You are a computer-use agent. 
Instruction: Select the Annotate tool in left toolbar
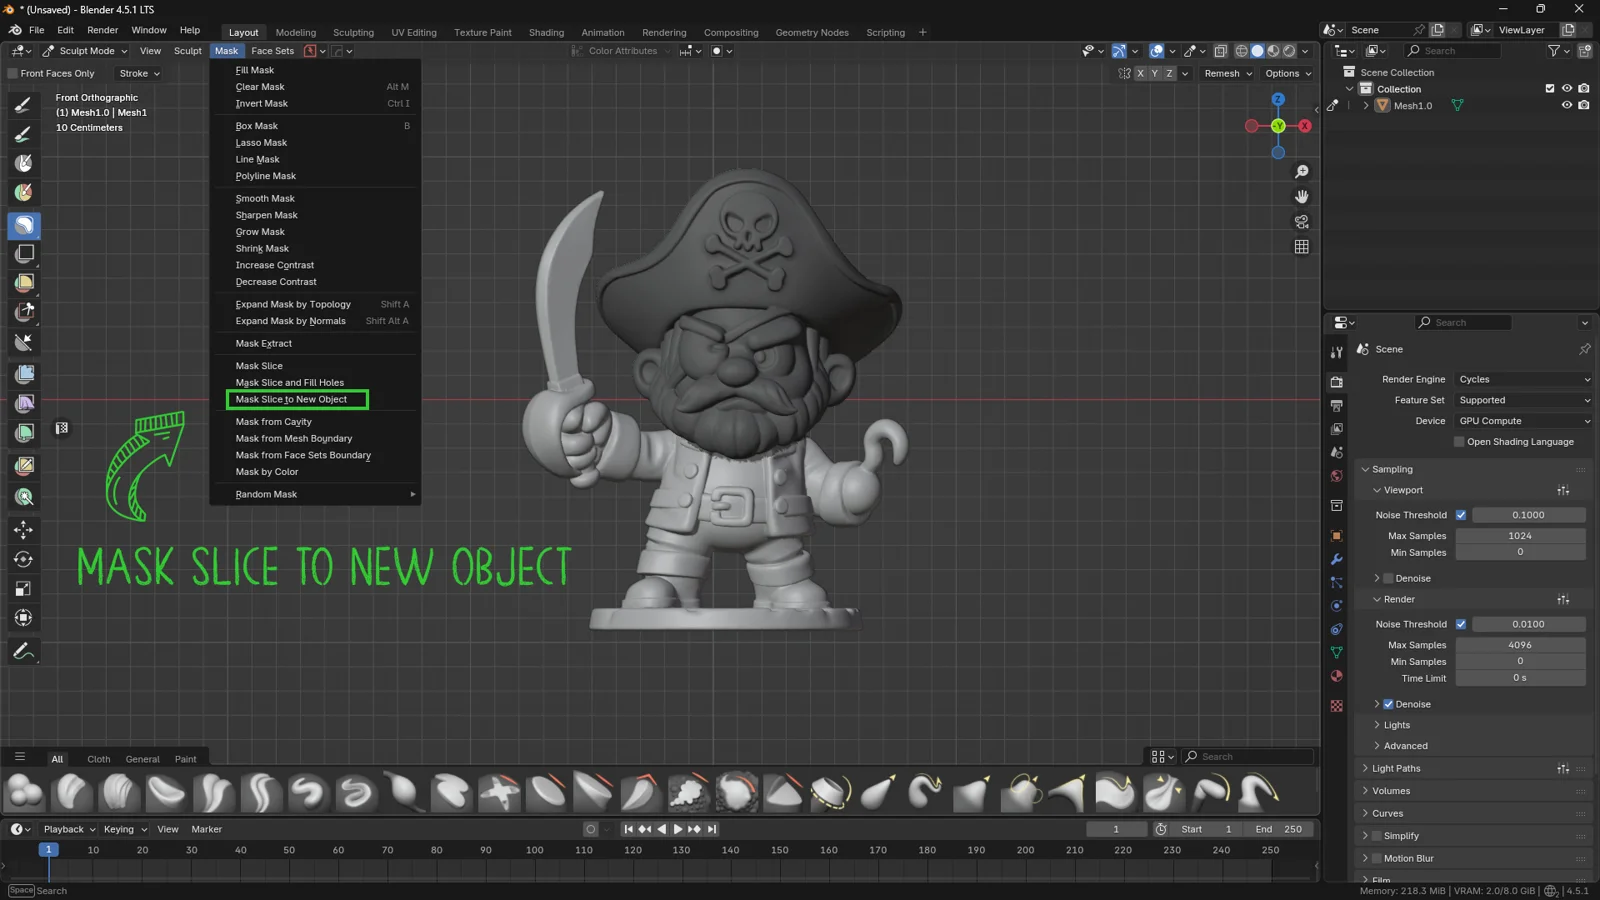(x=24, y=652)
